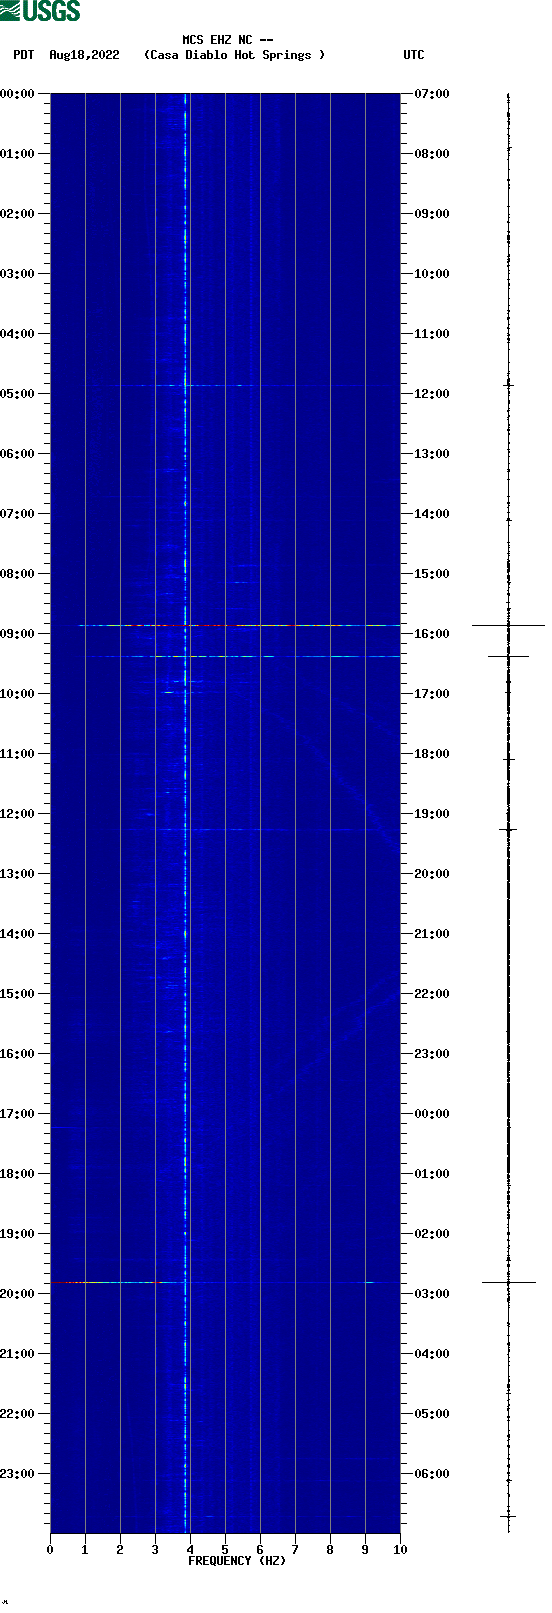Click the '00:00' PDT time label
This screenshot has width=552, height=1613.
(18, 94)
